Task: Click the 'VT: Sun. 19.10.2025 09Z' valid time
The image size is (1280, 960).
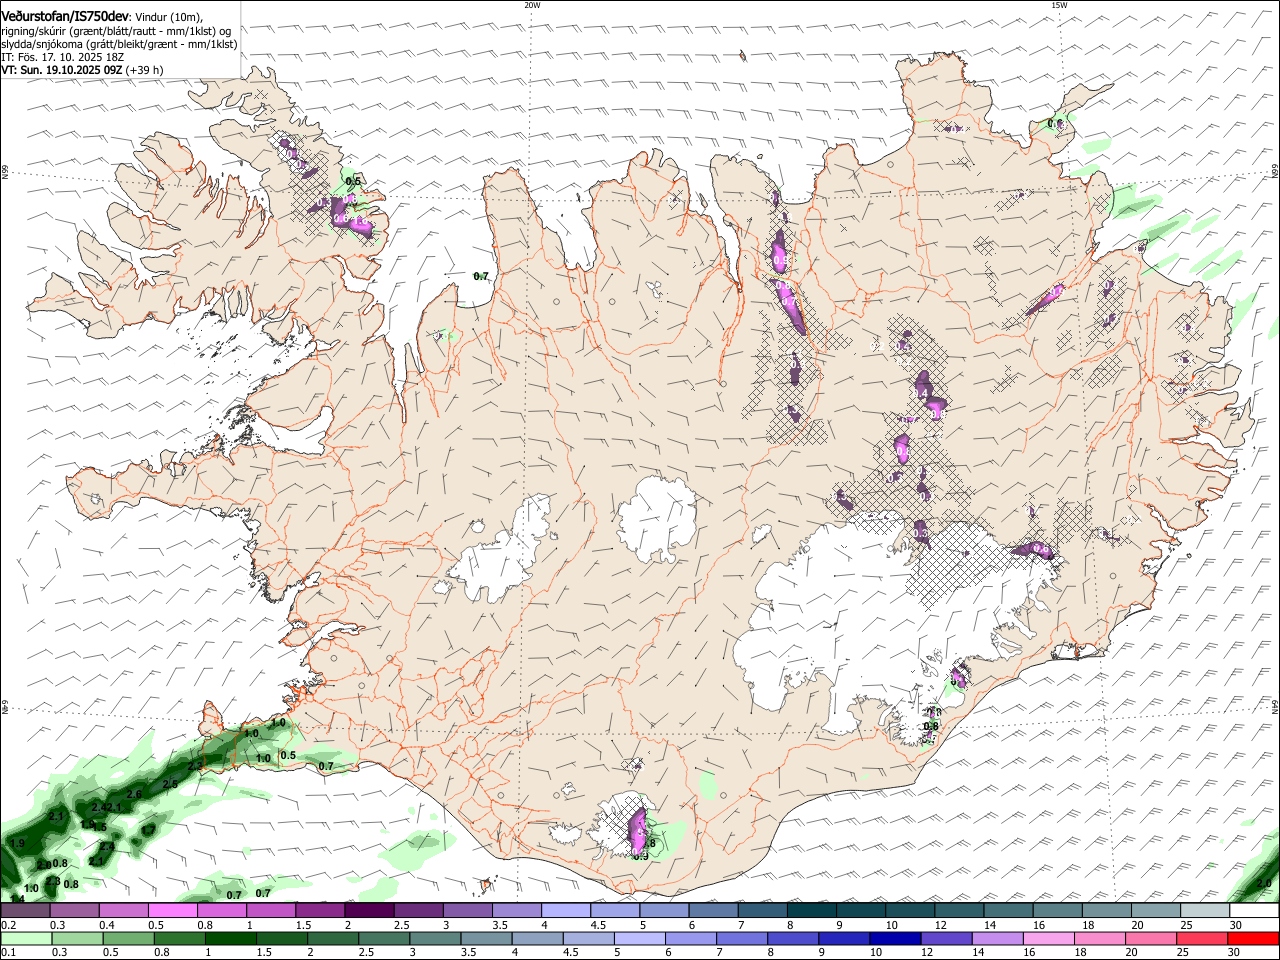Action: [x=62, y=70]
